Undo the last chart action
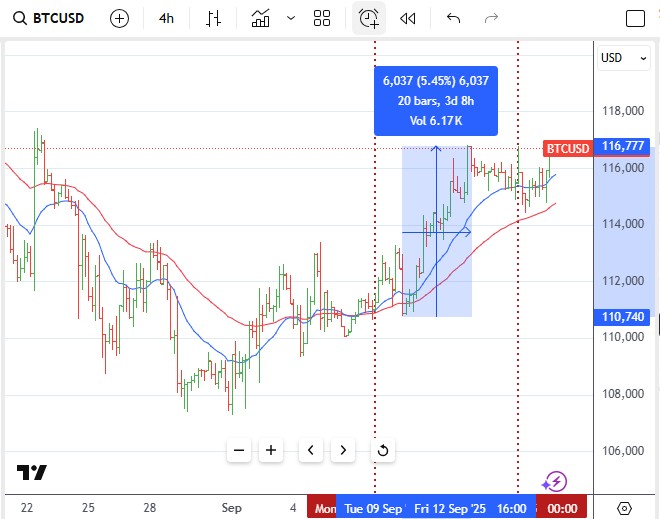The image size is (660, 519). [453, 18]
